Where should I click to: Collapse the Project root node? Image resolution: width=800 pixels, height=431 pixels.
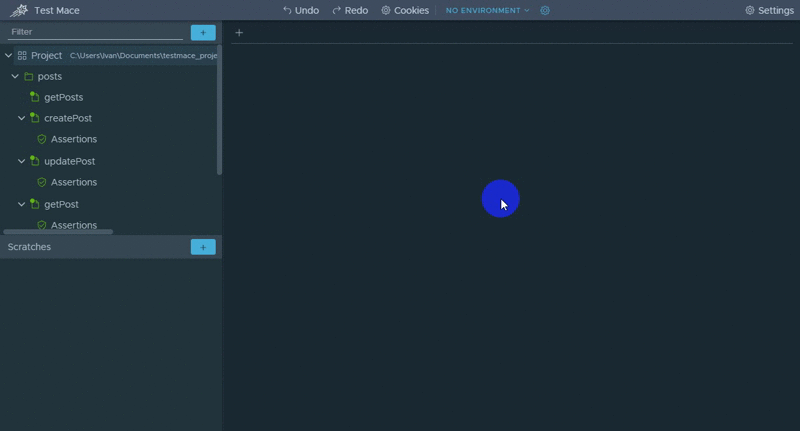9,55
